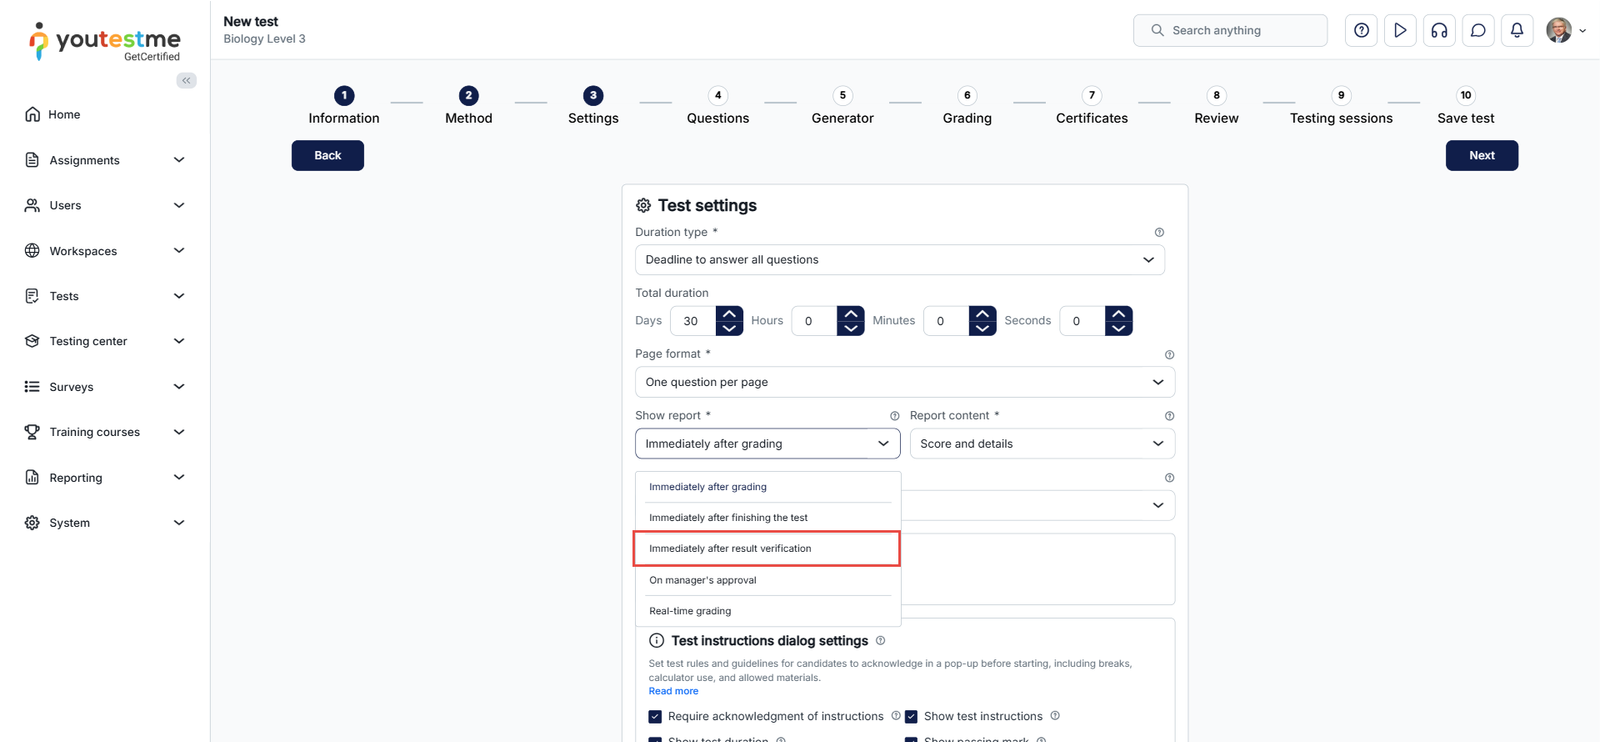This screenshot has width=1600, height=742.
Task: Click the Read more link
Action: [673, 691]
